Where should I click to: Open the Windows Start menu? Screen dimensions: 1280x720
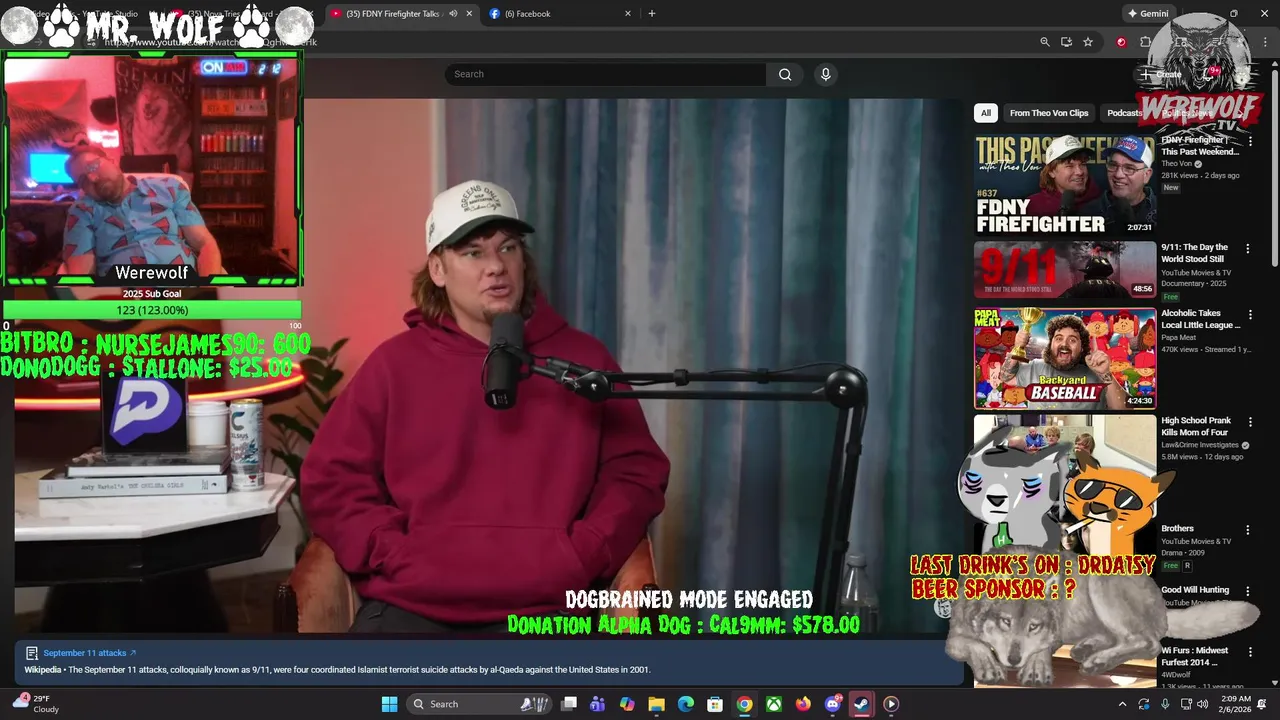pyautogui.click(x=389, y=704)
